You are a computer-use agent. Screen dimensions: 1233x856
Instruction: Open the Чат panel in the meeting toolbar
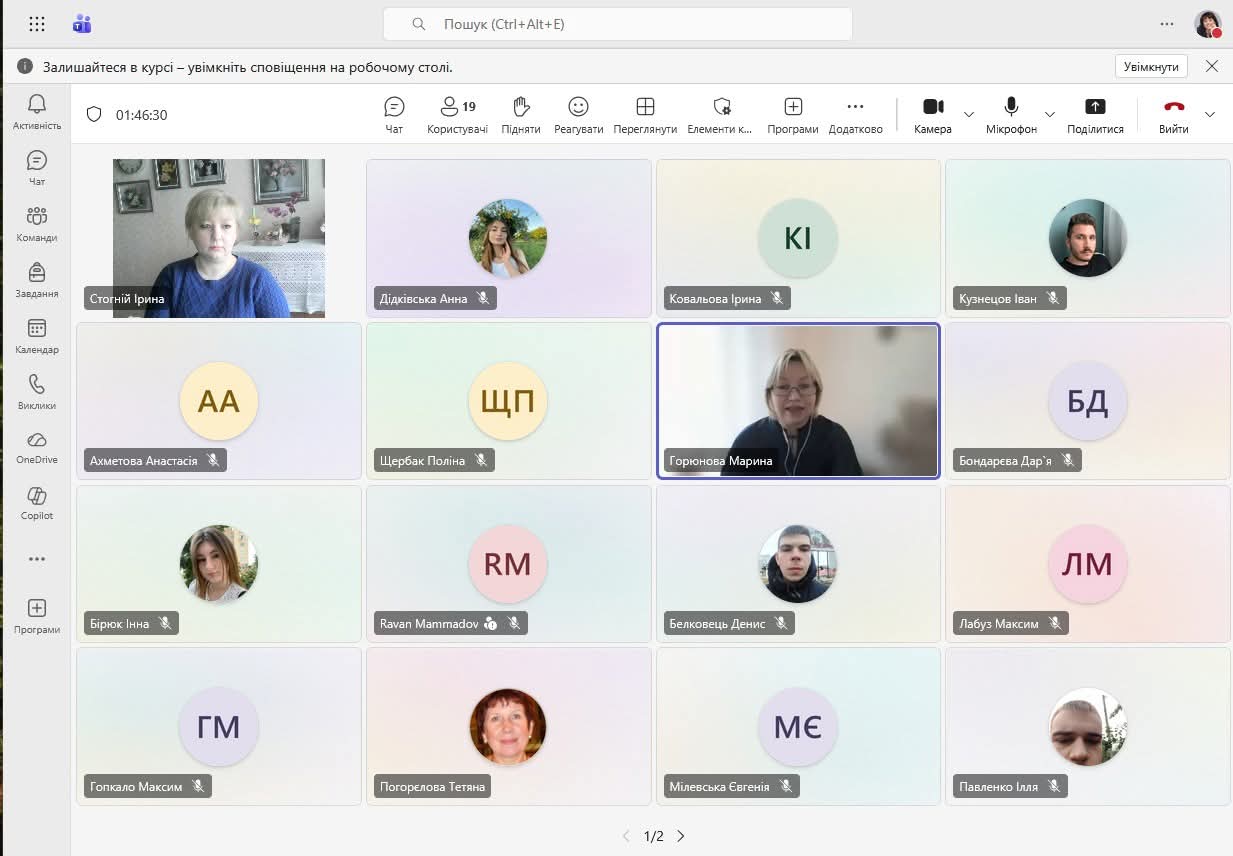(394, 114)
